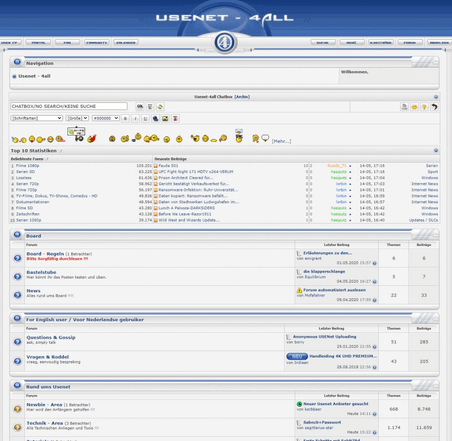Click the forum status icon beside Bastelstube
The image size is (452, 441).
(x=17, y=276)
